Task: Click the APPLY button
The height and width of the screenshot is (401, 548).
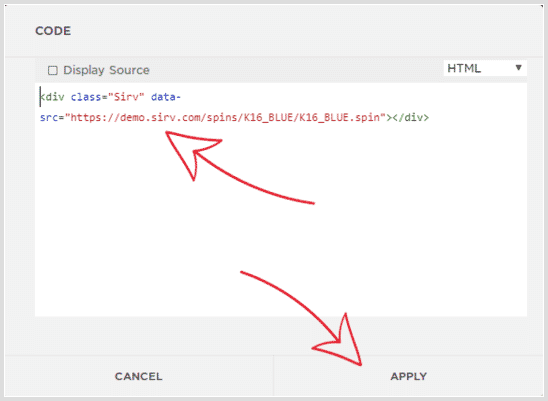Action: coord(409,376)
